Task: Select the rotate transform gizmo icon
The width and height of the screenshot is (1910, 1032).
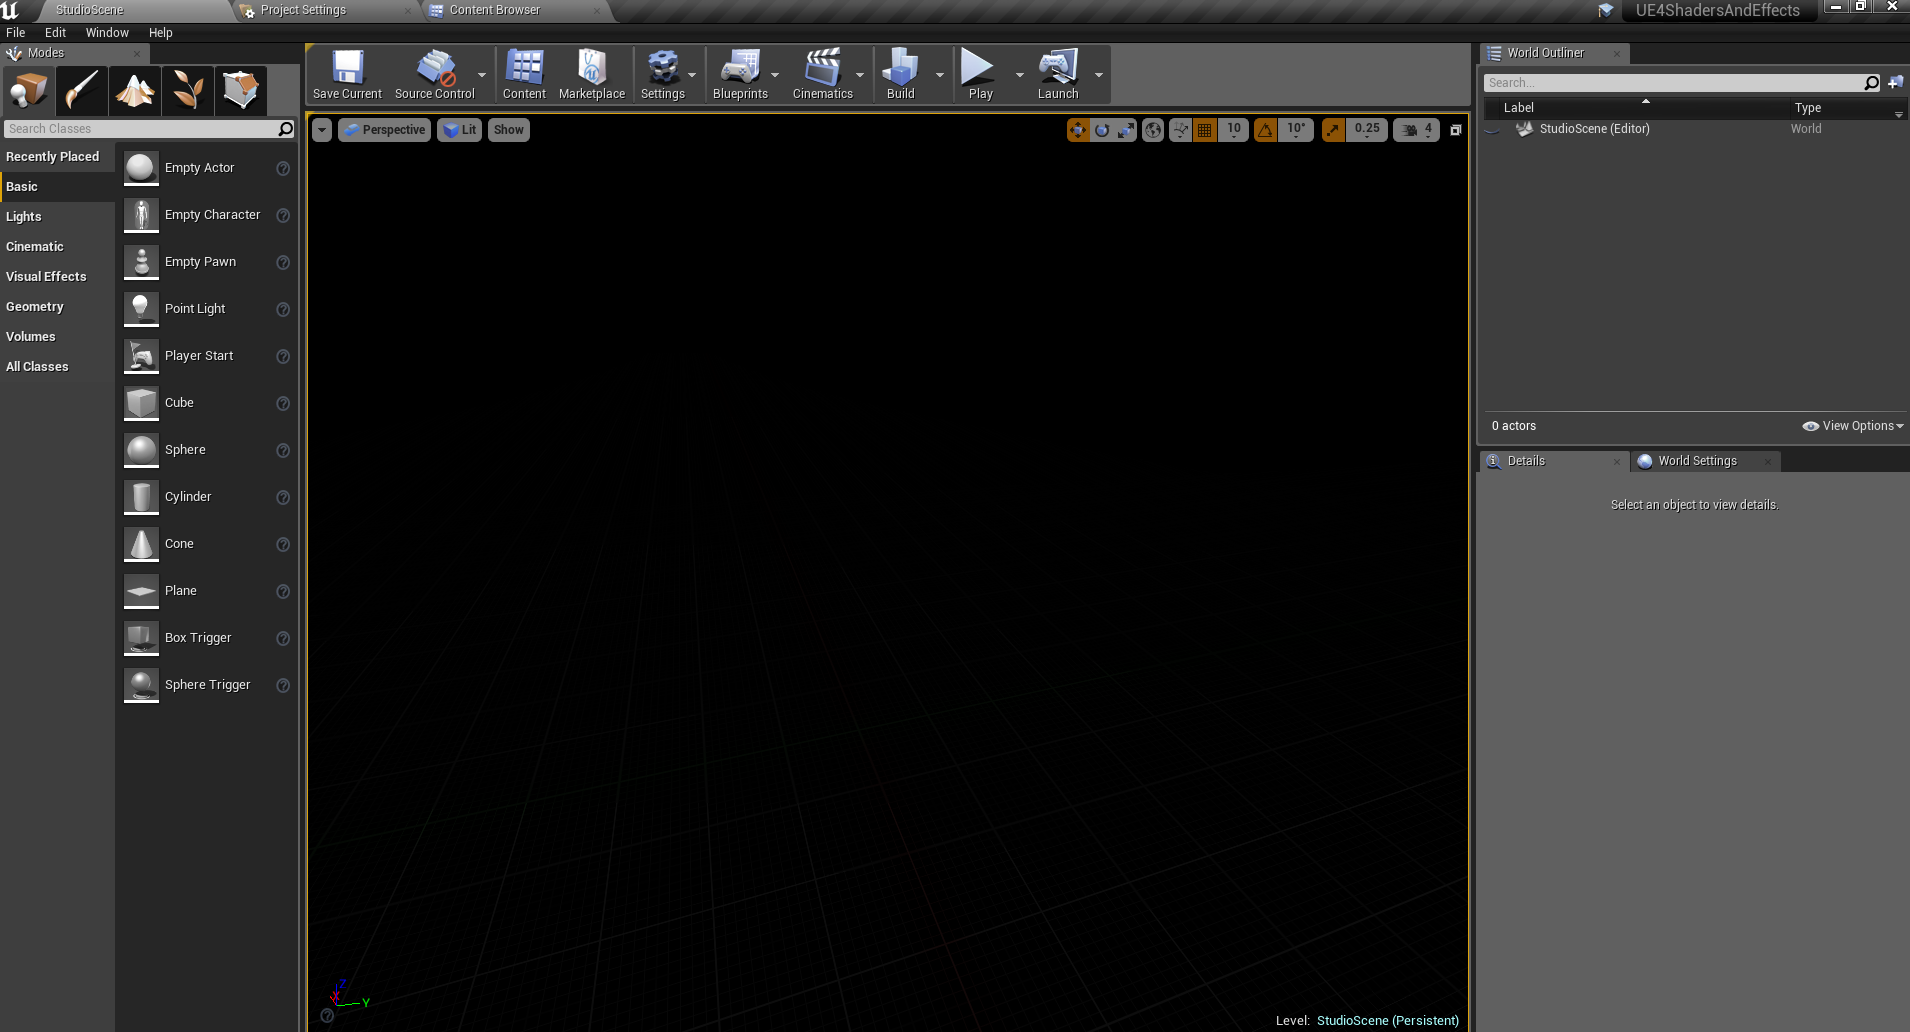Action: click(x=1102, y=130)
